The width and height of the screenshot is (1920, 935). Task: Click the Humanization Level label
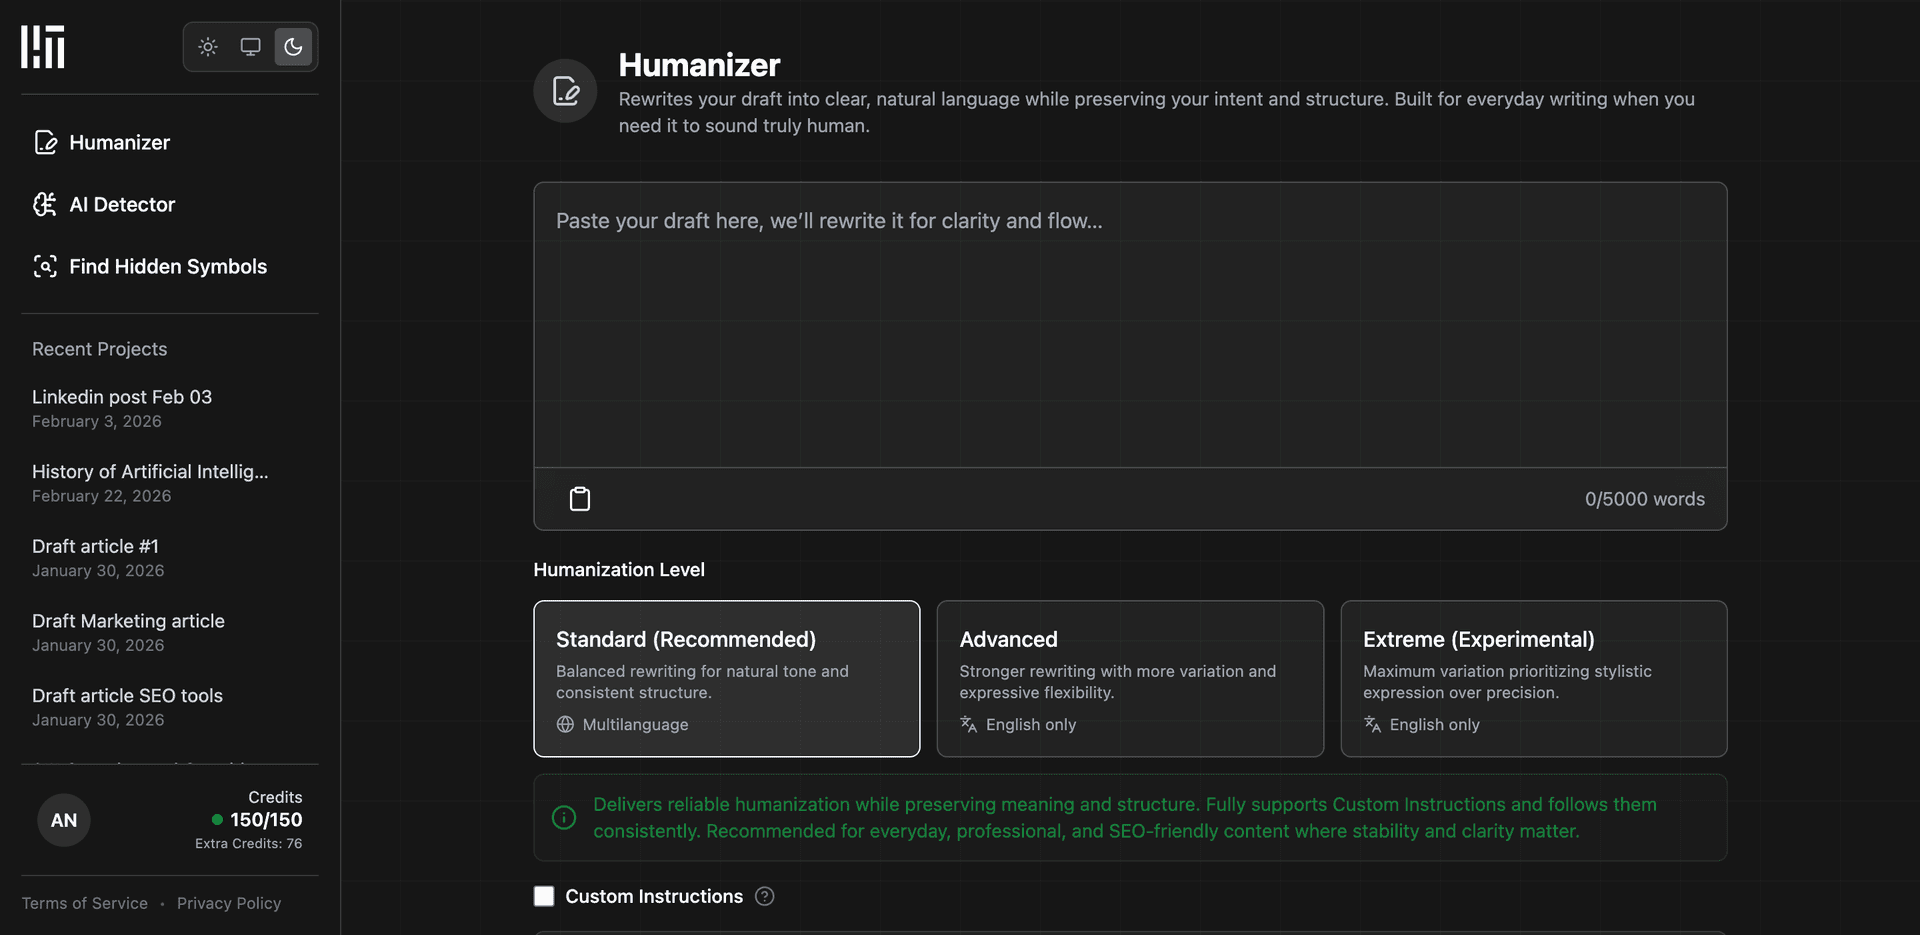[x=619, y=570]
